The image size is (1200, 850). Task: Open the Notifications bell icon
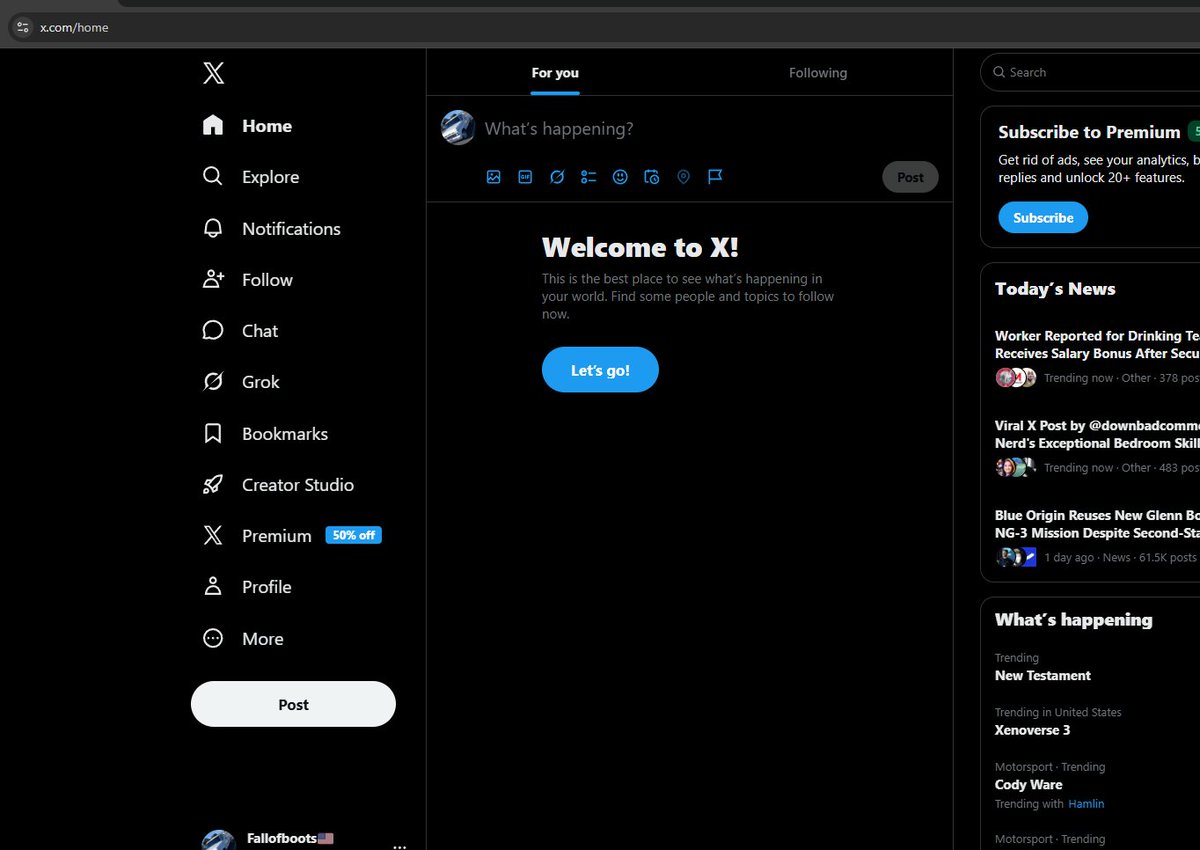click(x=213, y=228)
